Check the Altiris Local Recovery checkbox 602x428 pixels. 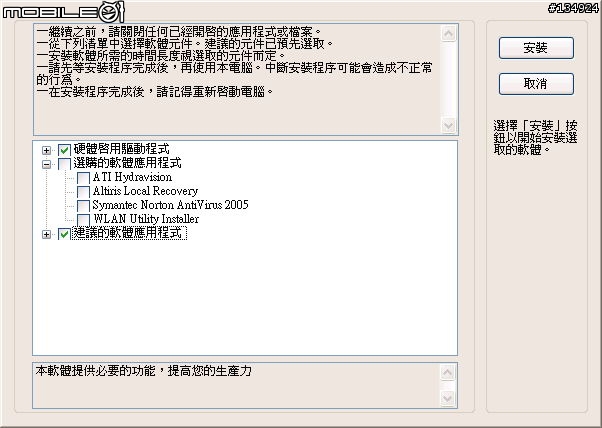point(83,192)
